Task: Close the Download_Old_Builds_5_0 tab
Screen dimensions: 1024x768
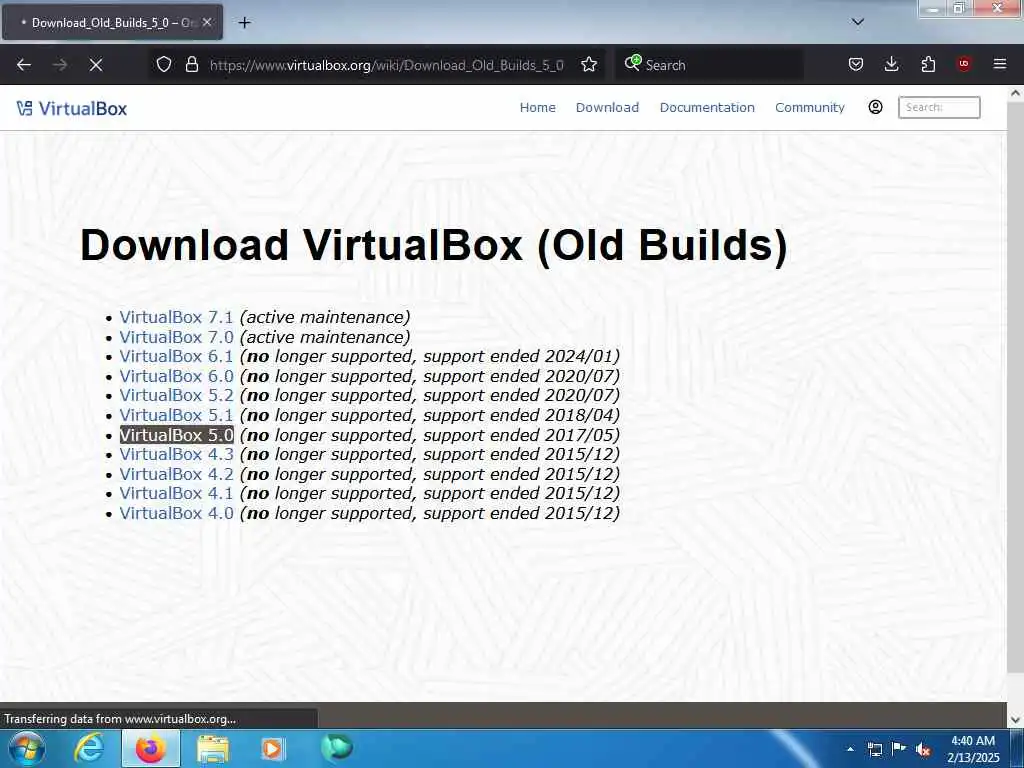Action: 207,22
